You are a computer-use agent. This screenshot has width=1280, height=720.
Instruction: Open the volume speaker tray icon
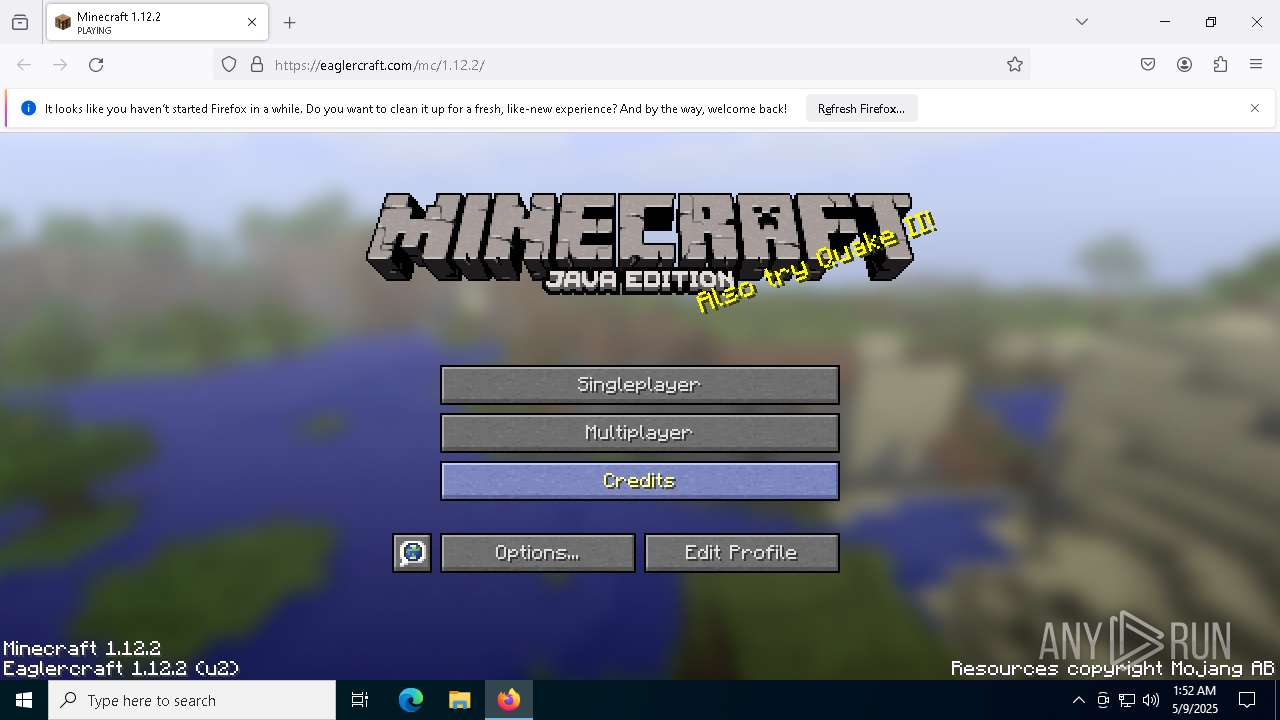click(x=1151, y=700)
